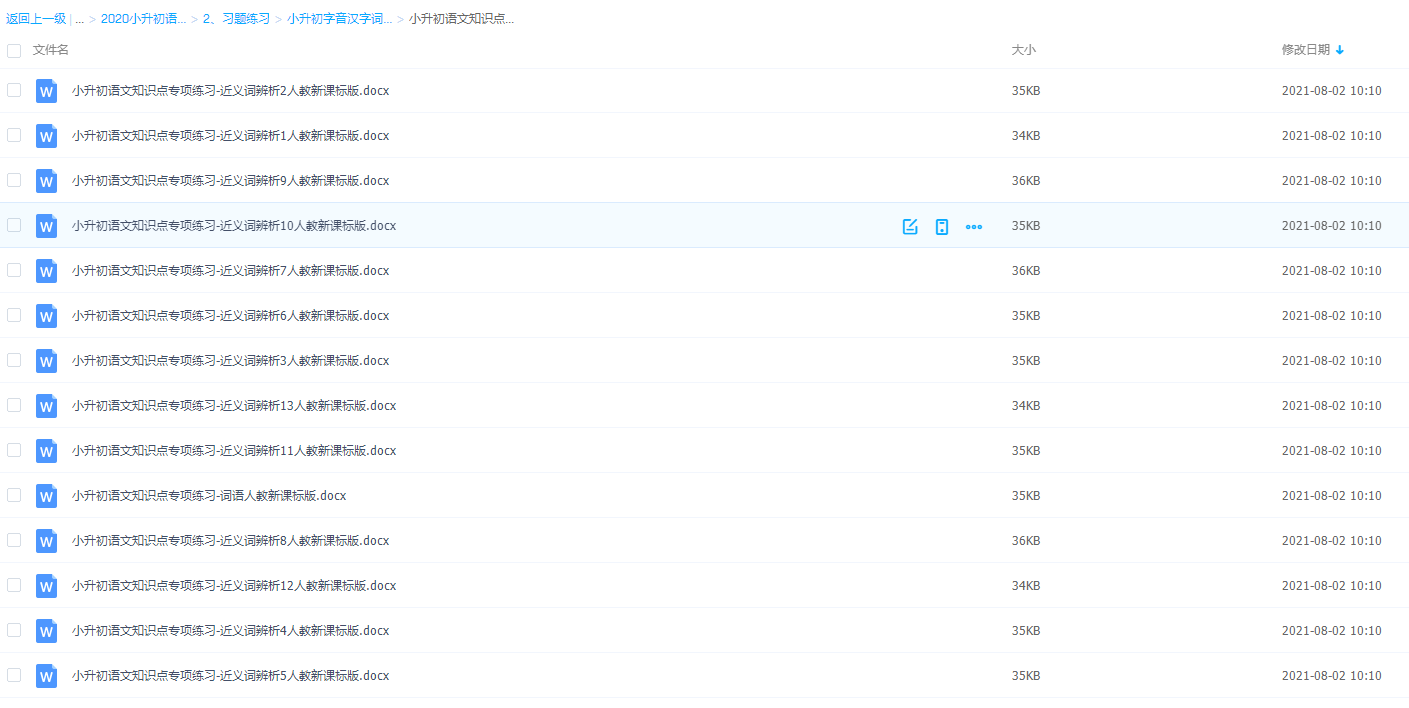The height and width of the screenshot is (708, 1409).
Task: Click the sort arrow next to 修改日期
Action: coord(1340,50)
